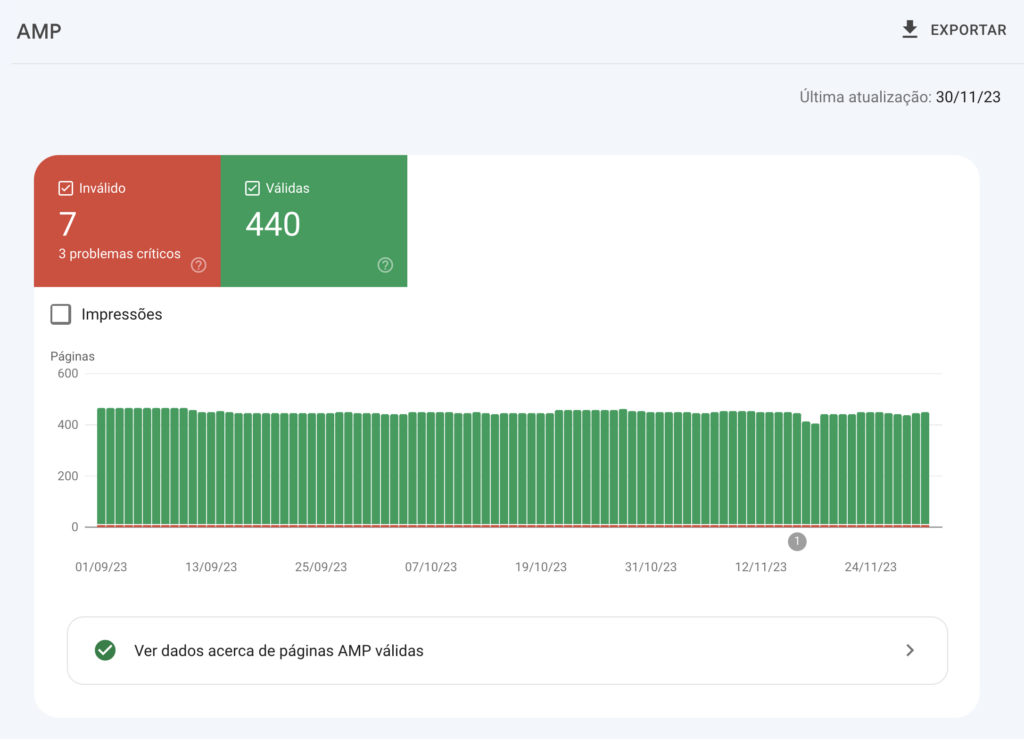Screen dimensions: 1024x739
Task: Click the 01/09/23 axis date label
Action: [101, 567]
